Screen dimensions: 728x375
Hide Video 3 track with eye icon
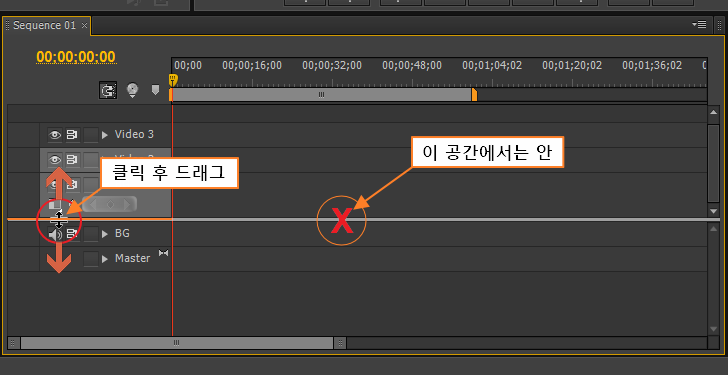coord(55,135)
